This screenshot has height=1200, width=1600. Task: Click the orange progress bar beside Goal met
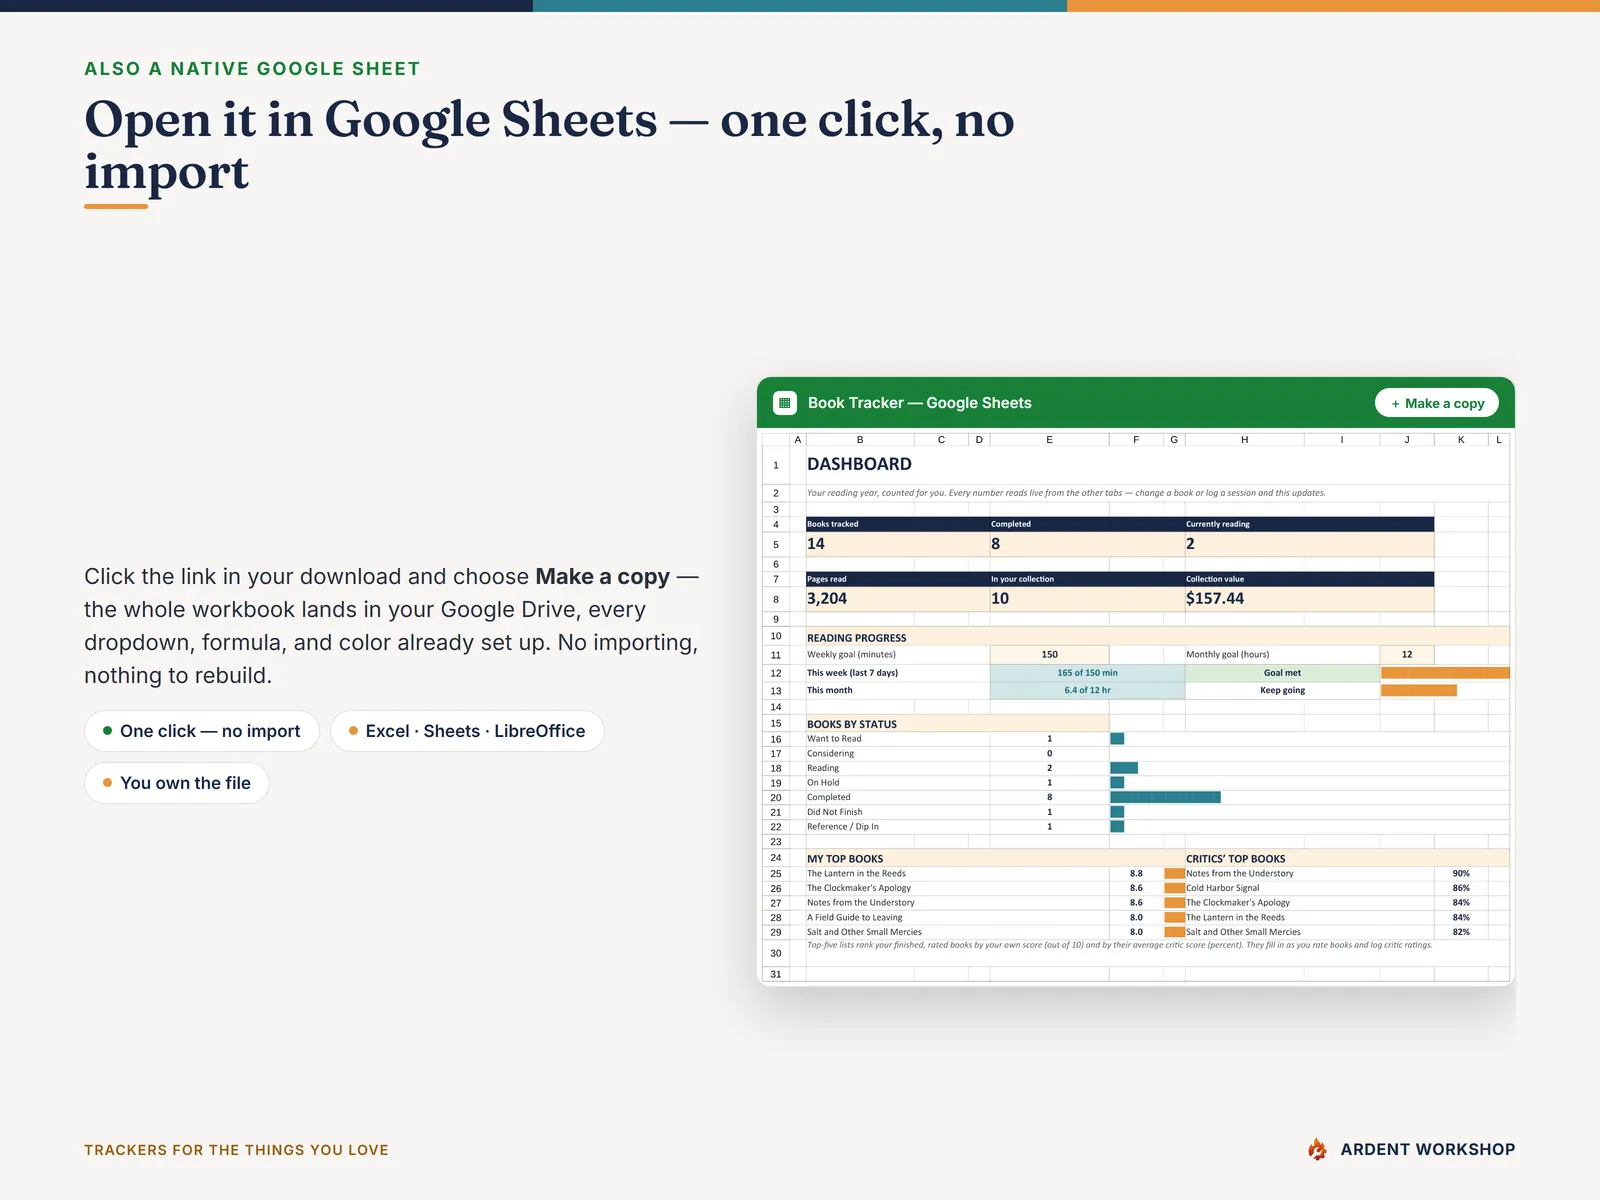pyautogui.click(x=1445, y=673)
